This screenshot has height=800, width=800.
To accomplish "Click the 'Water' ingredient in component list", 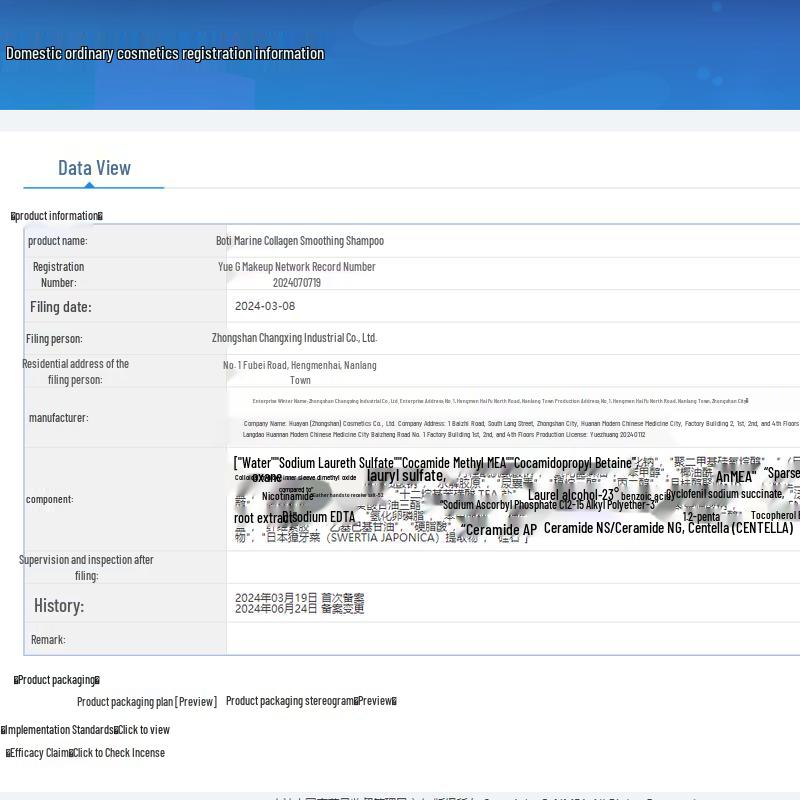I will pos(256,463).
